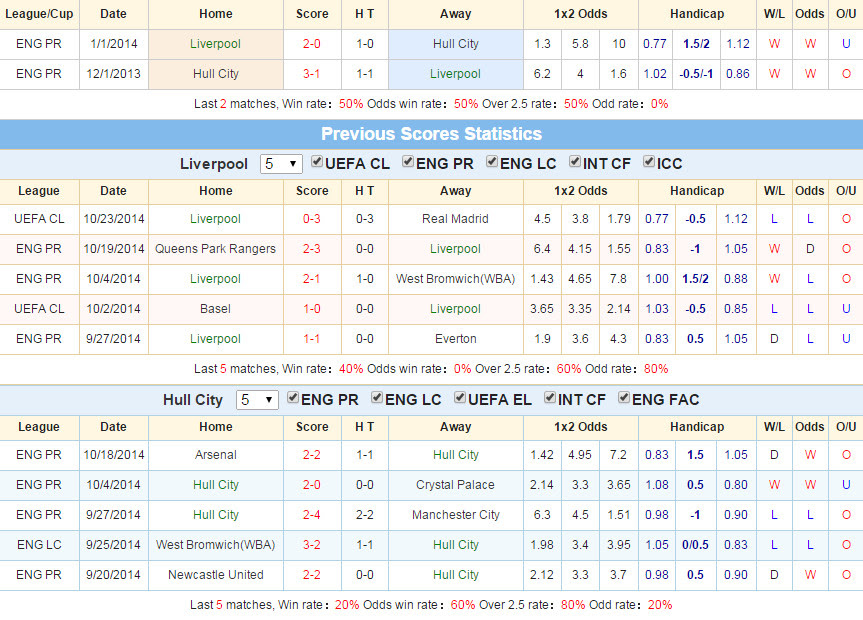Click the 1-1 score versus Everton

[x=312, y=339]
